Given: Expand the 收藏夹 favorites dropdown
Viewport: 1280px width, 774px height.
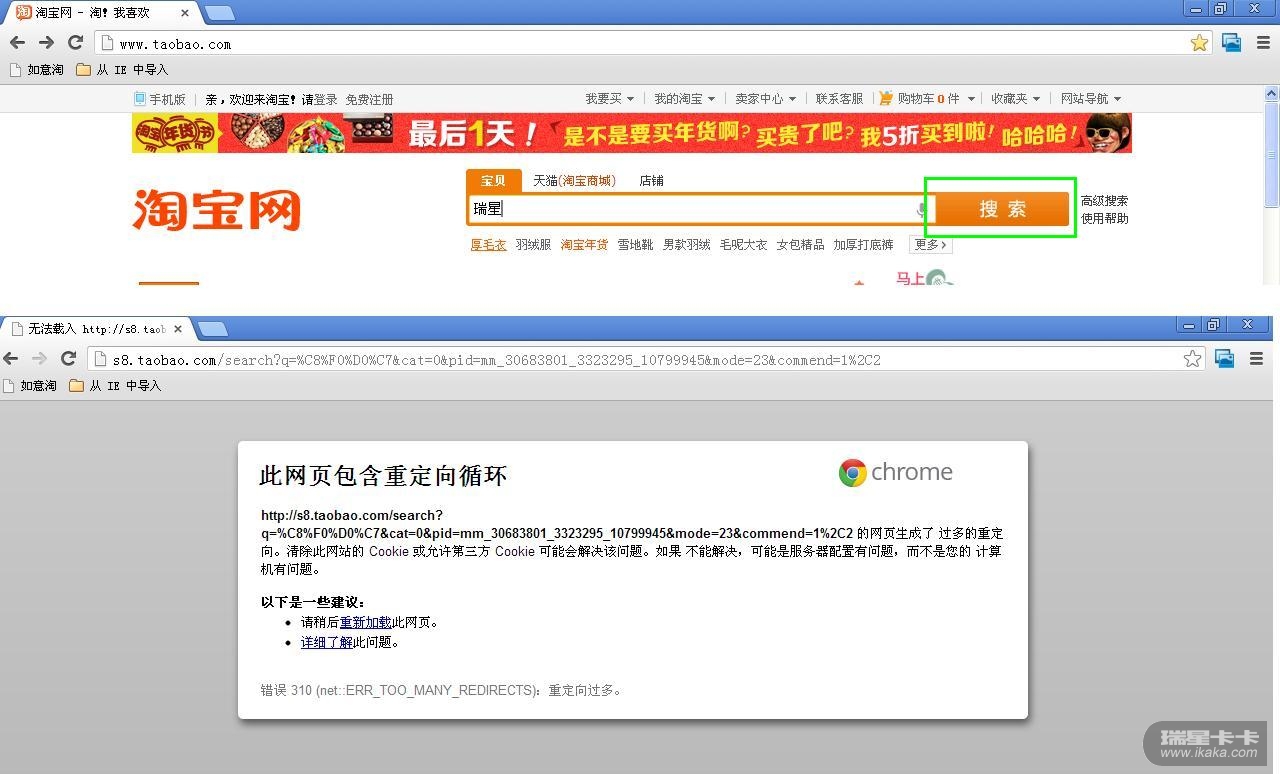Looking at the screenshot, I should [x=1016, y=99].
